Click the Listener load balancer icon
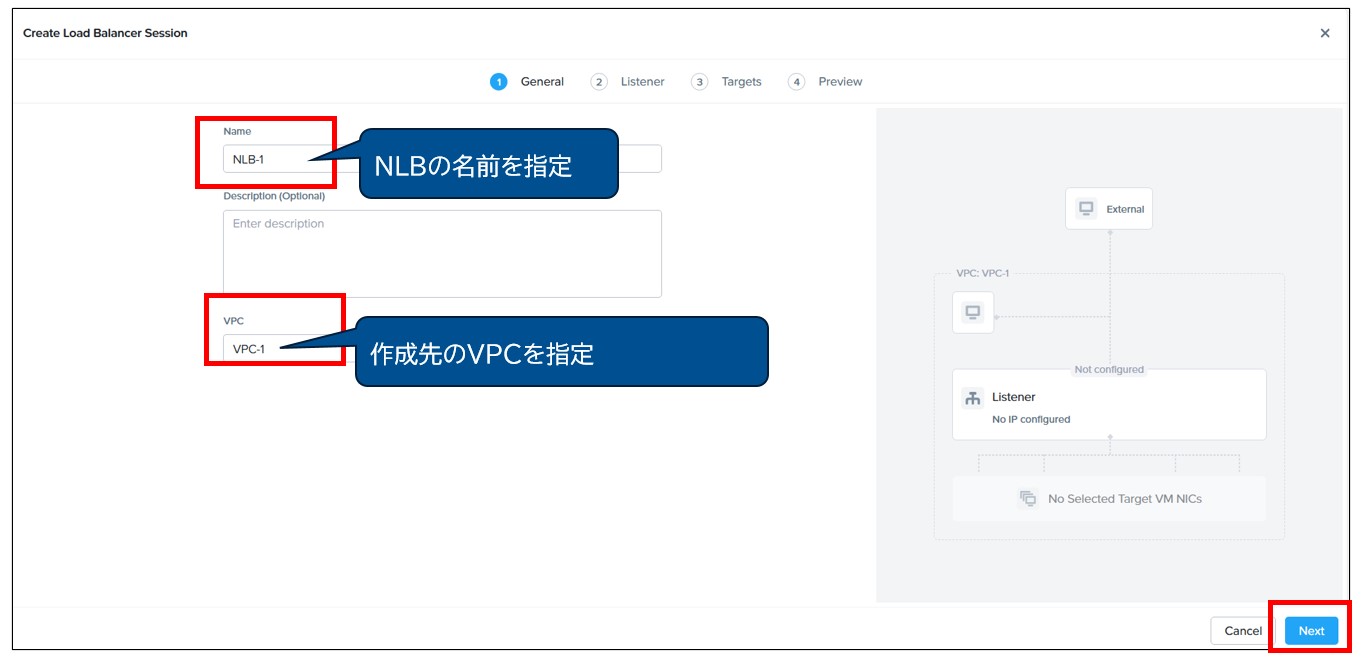Image resolution: width=1366 pixels, height=662 pixels. click(972, 398)
